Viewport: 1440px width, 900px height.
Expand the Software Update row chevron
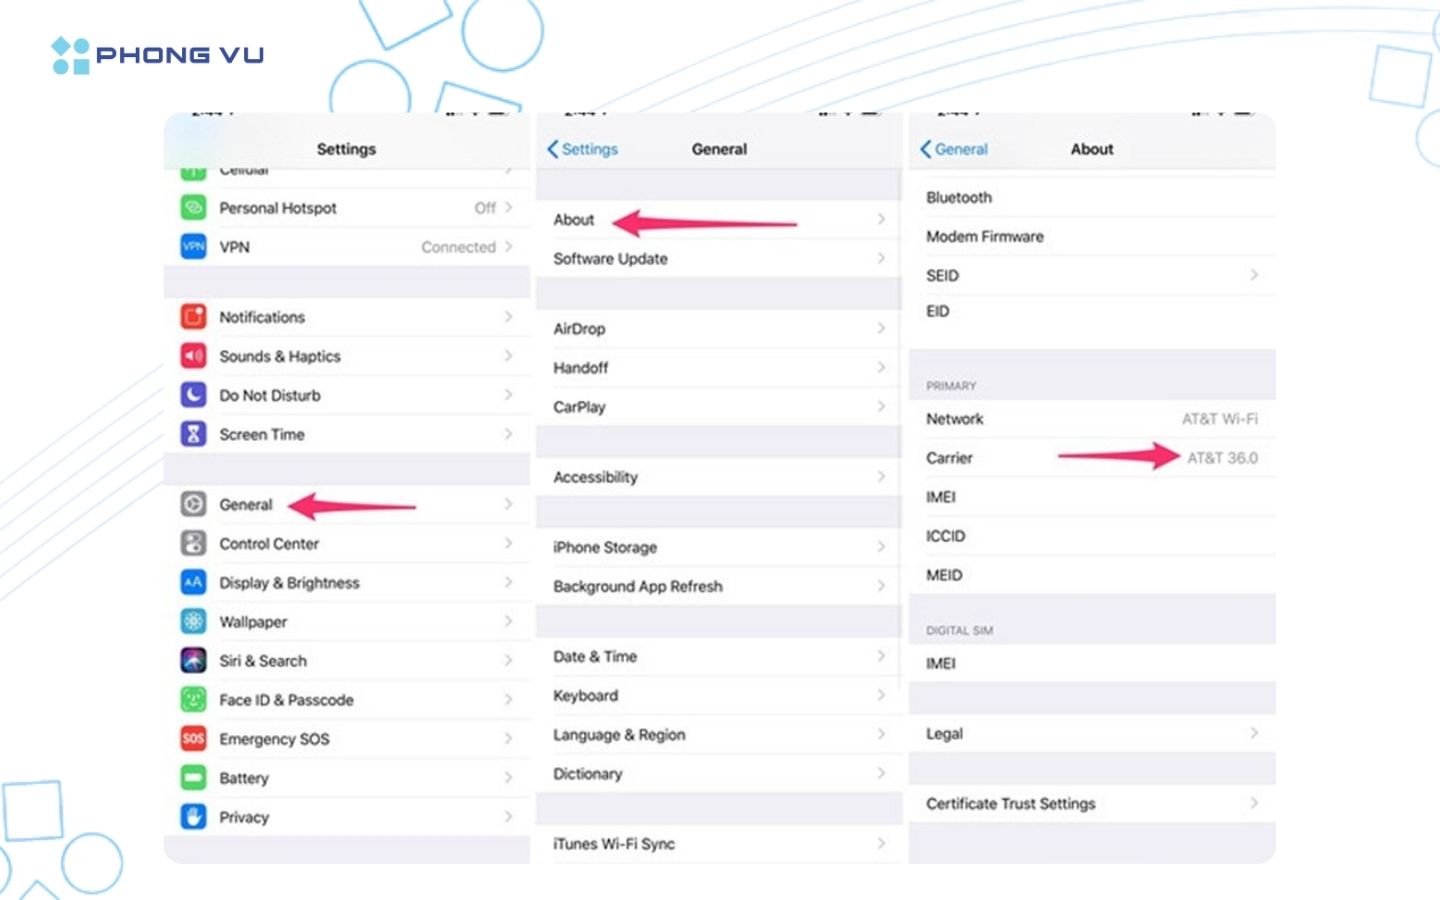click(x=881, y=258)
